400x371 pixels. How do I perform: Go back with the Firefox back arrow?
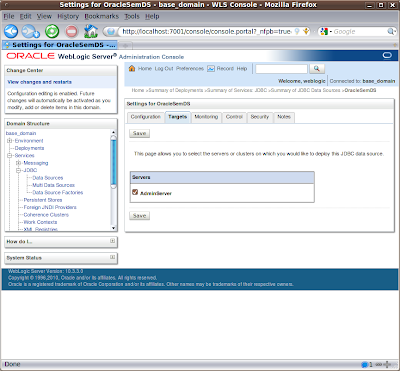pyautogui.click(x=11, y=32)
